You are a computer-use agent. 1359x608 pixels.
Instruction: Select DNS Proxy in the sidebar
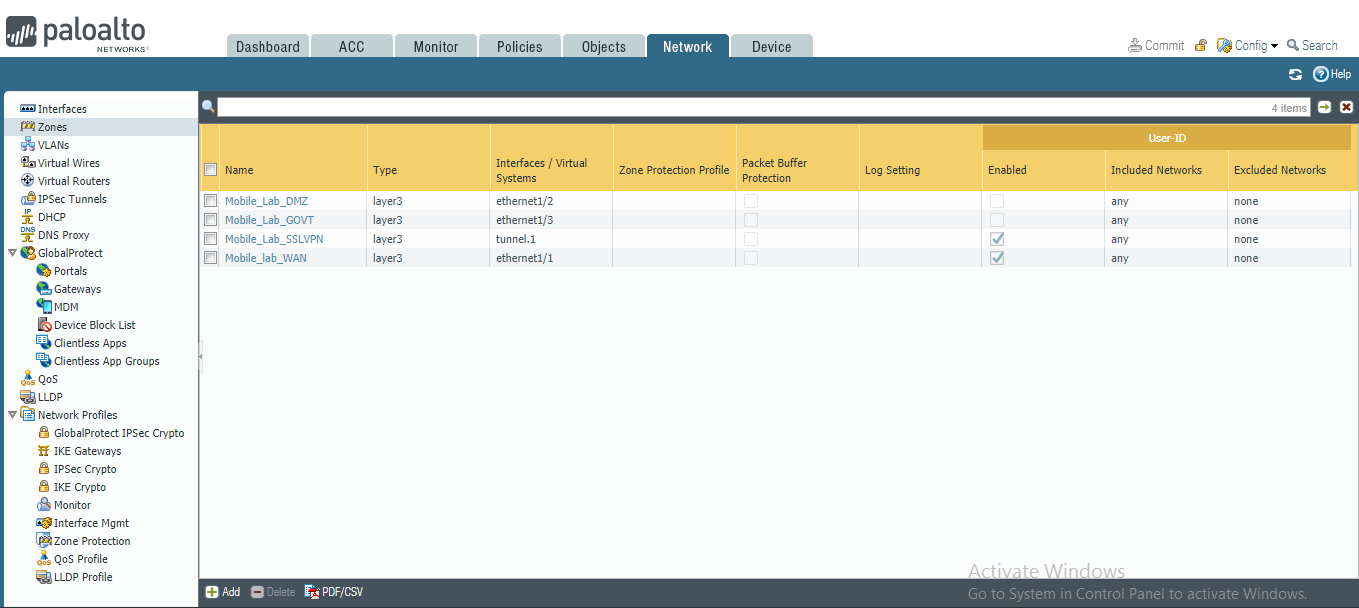[x=64, y=234]
